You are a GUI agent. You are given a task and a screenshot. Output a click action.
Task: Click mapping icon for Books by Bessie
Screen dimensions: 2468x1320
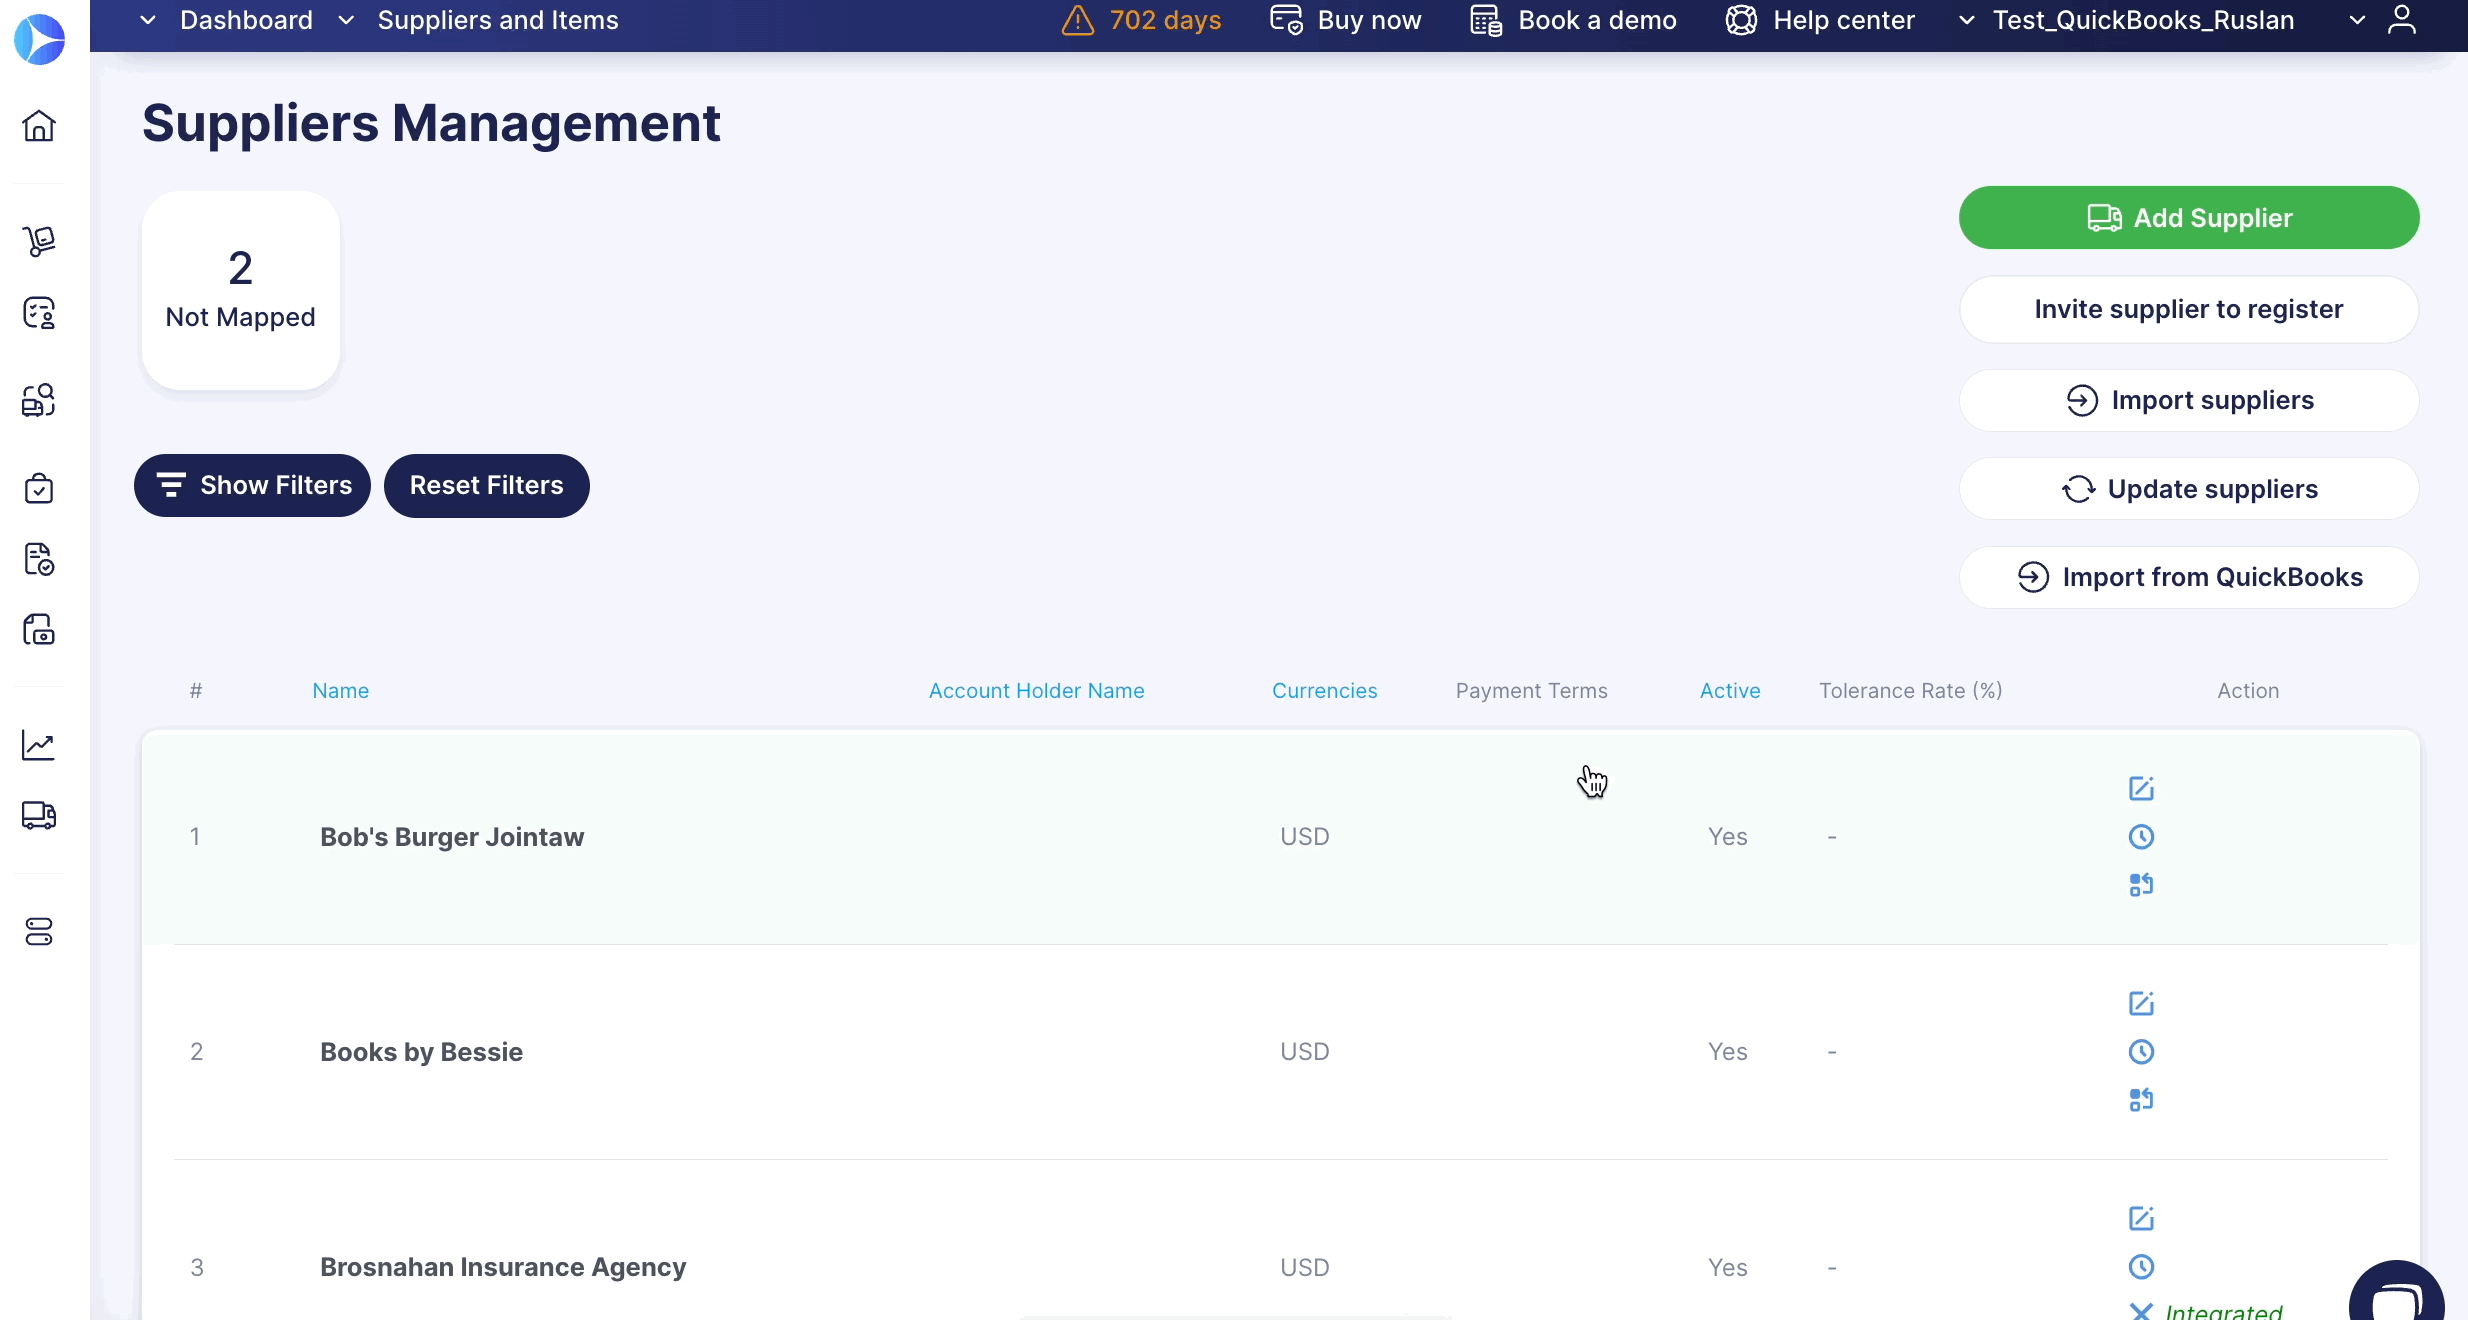point(2141,1099)
